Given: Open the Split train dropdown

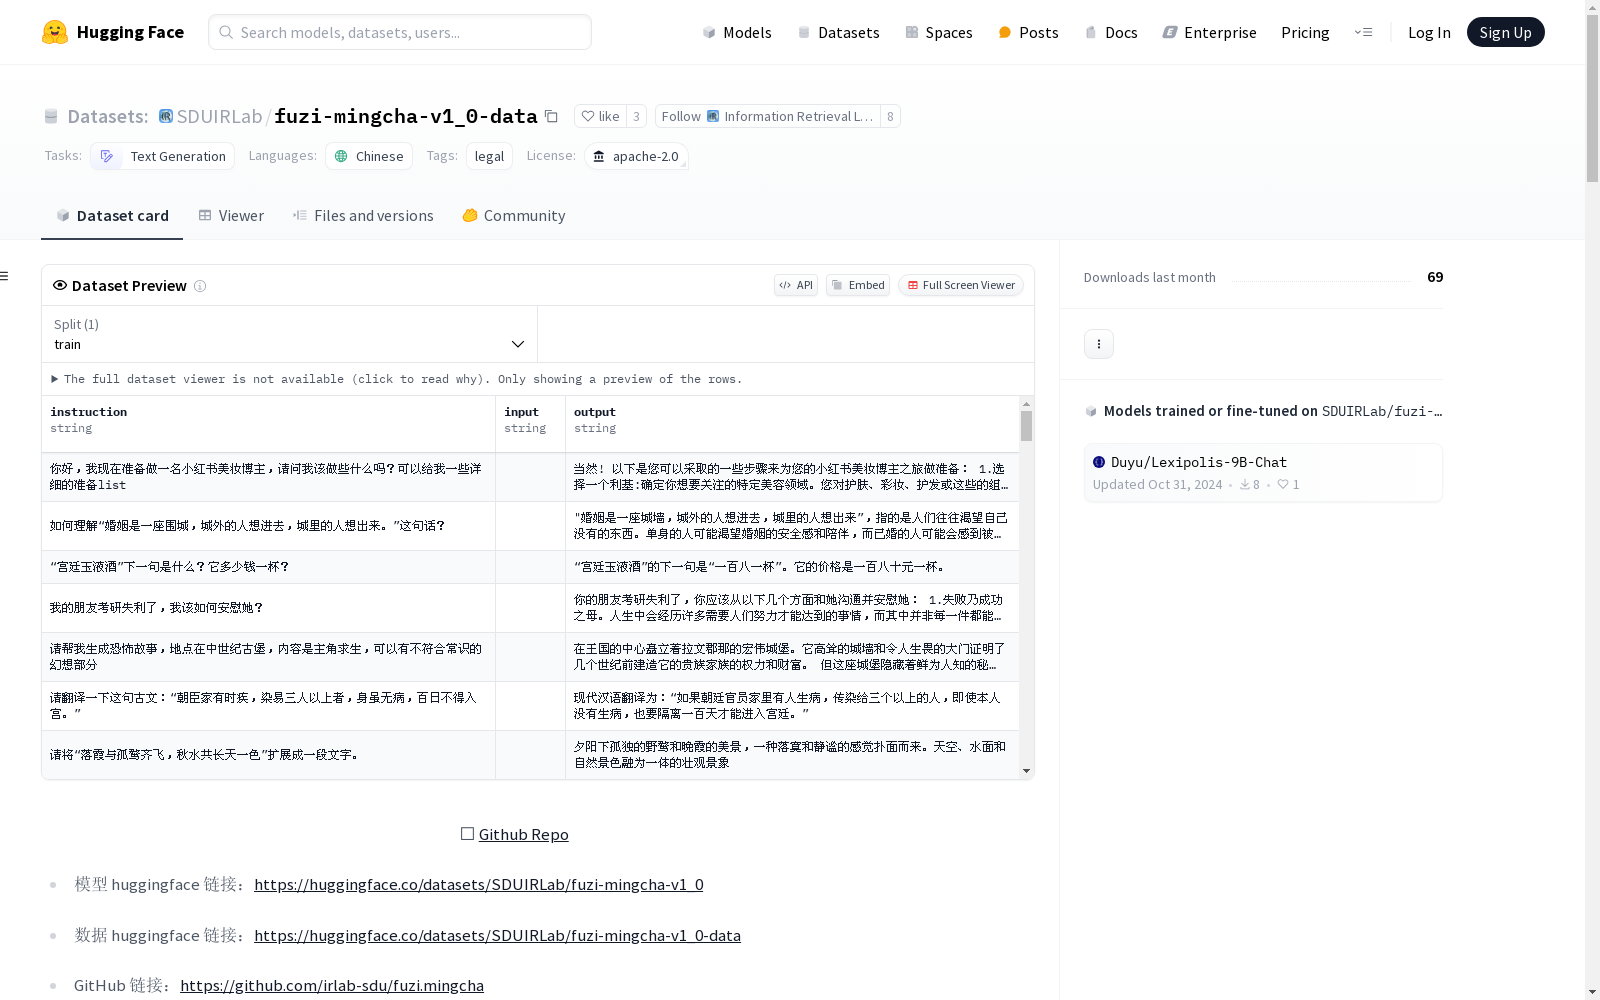Looking at the screenshot, I should tap(289, 334).
